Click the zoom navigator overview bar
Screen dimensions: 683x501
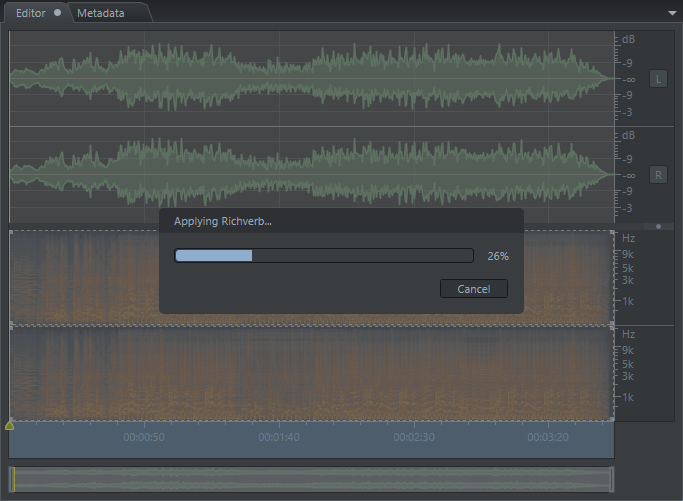pos(310,479)
